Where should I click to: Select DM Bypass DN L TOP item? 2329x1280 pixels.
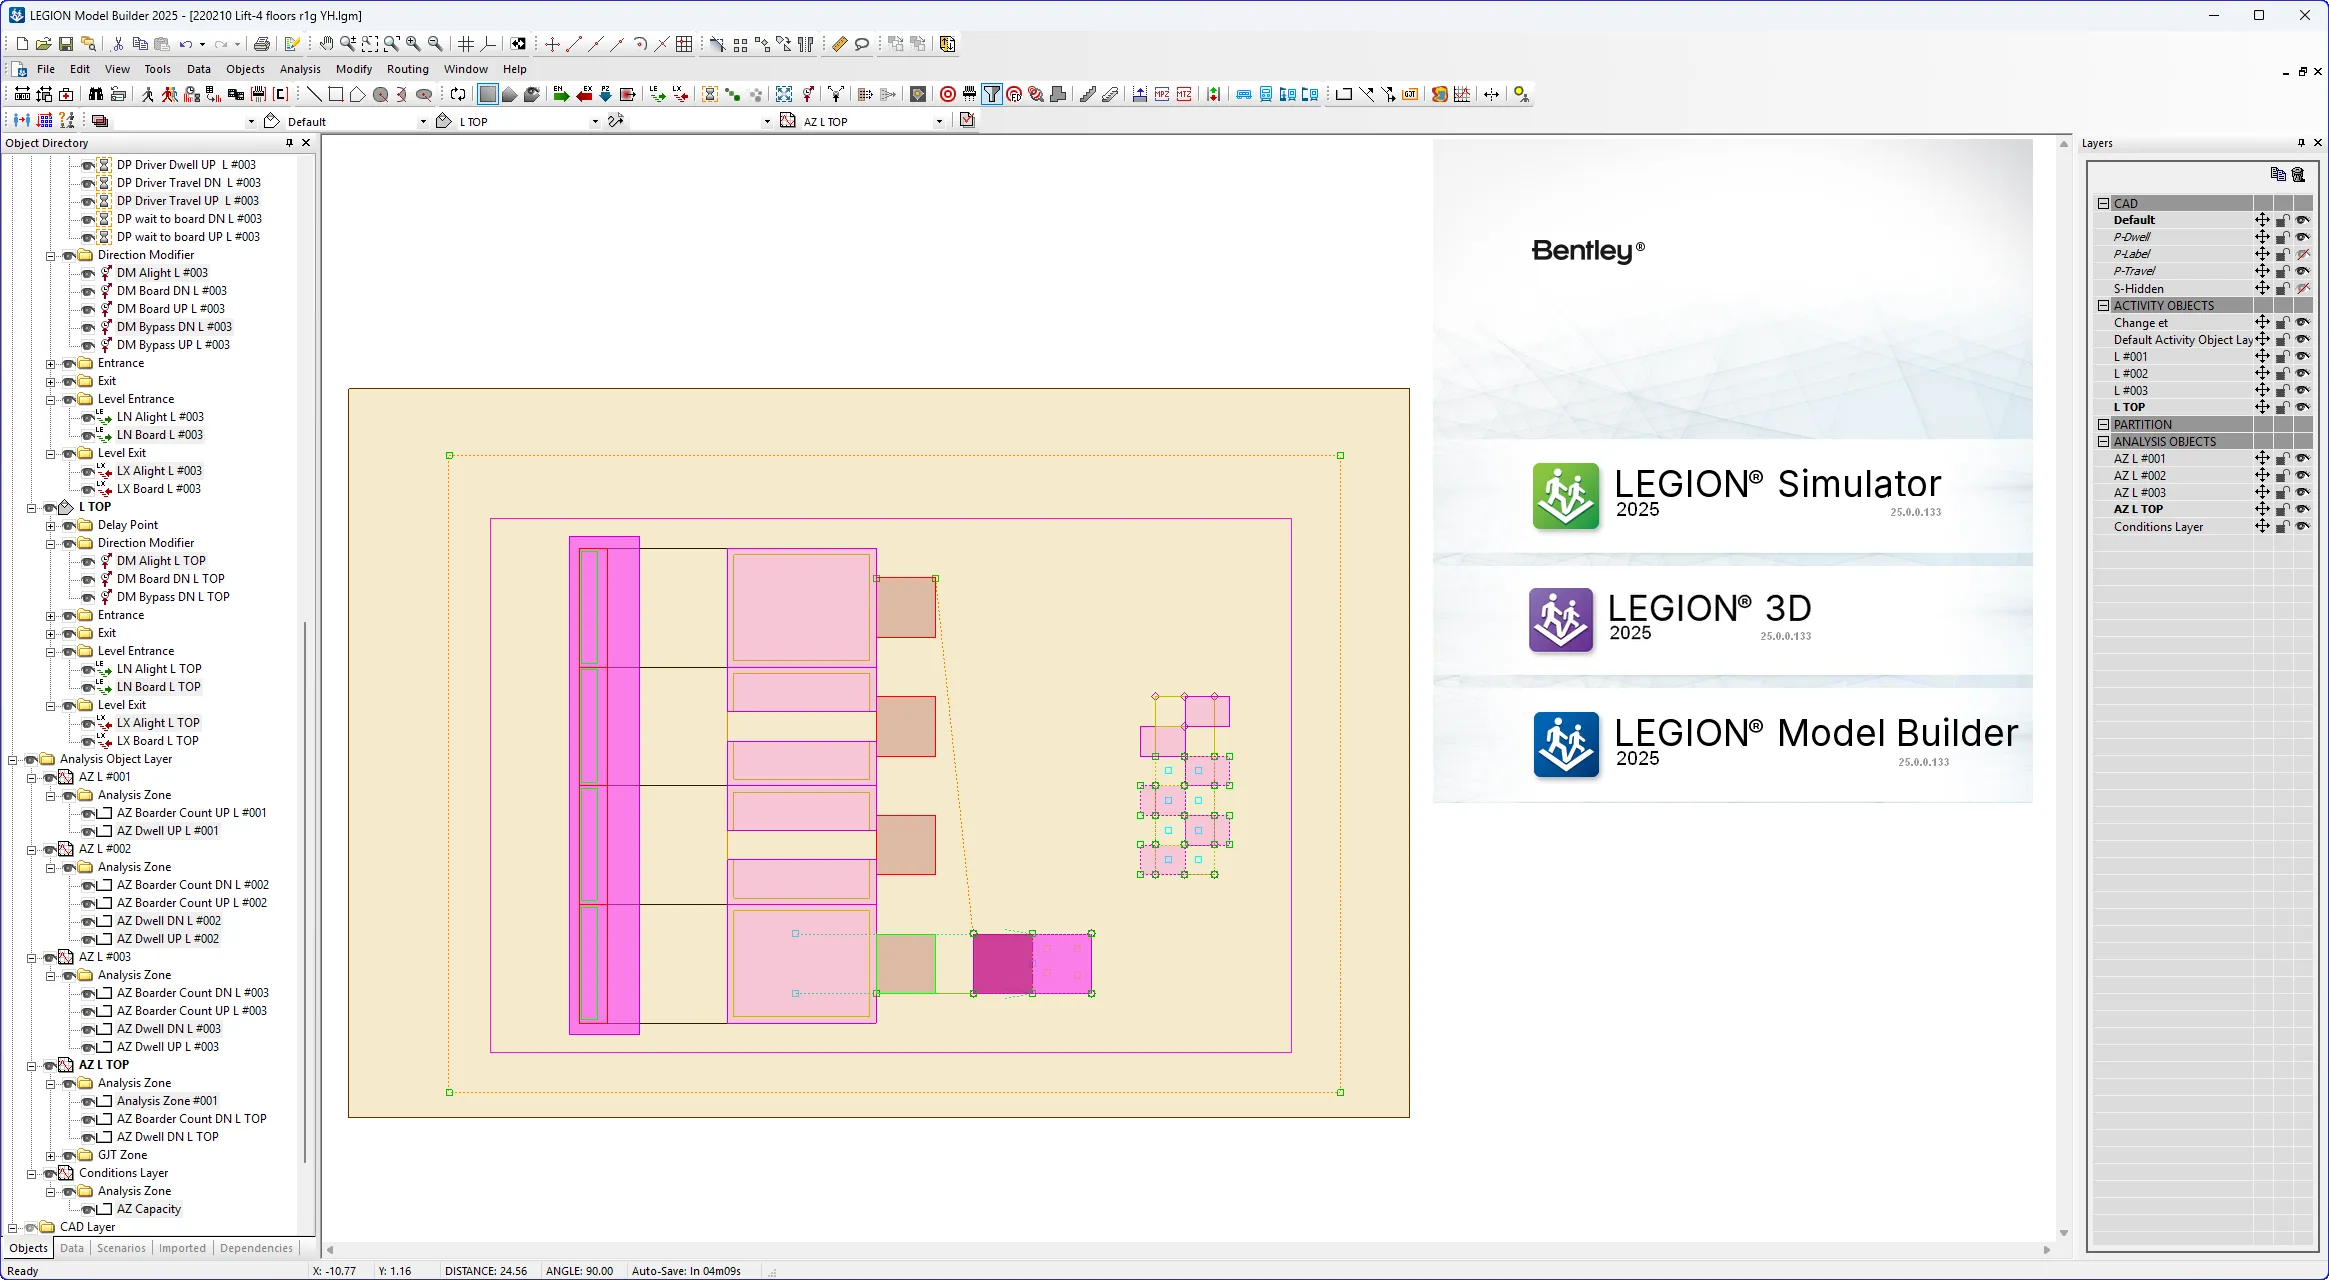pos(173,597)
